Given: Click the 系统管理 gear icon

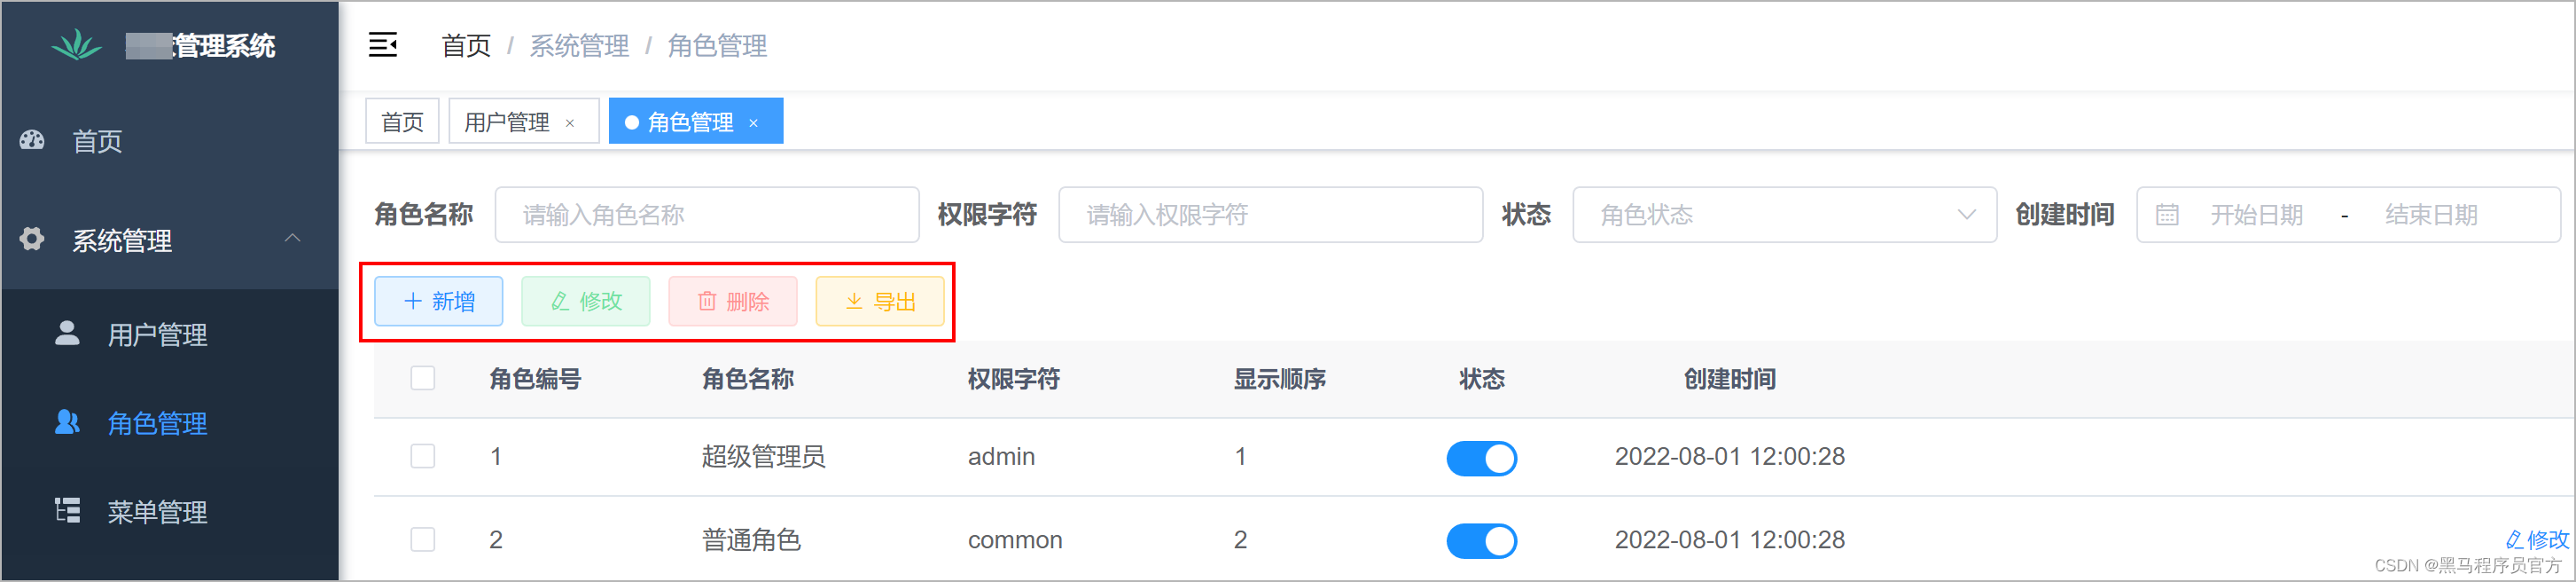Looking at the screenshot, I should pos(31,239).
